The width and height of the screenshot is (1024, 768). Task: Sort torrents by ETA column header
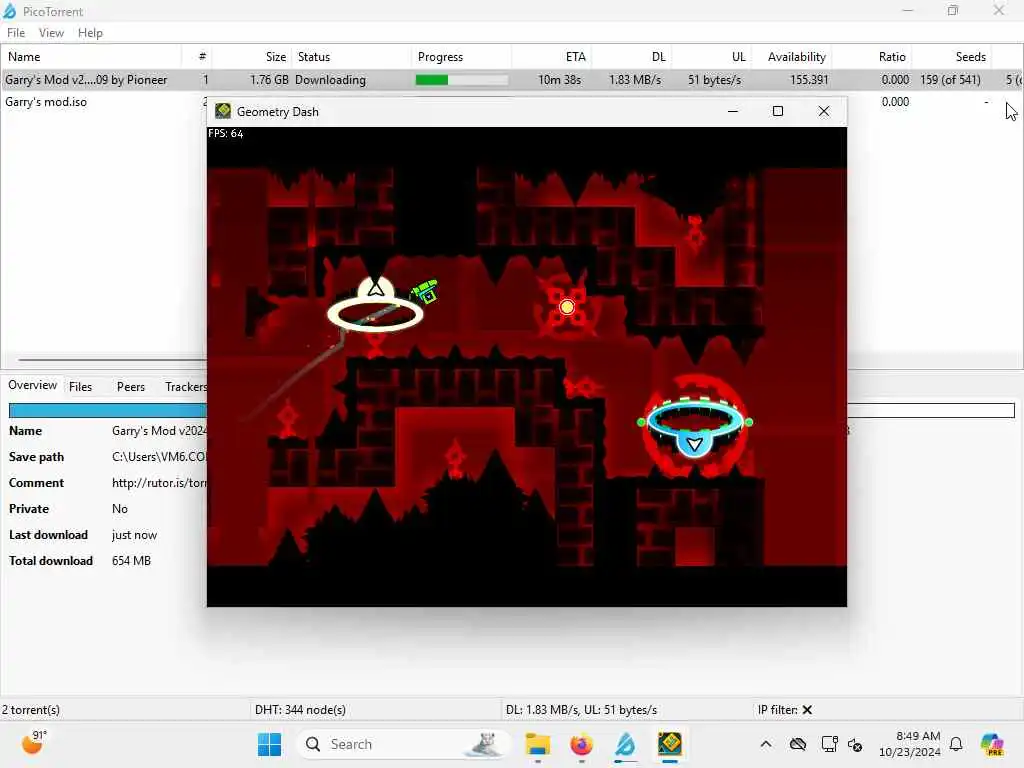coord(551,57)
